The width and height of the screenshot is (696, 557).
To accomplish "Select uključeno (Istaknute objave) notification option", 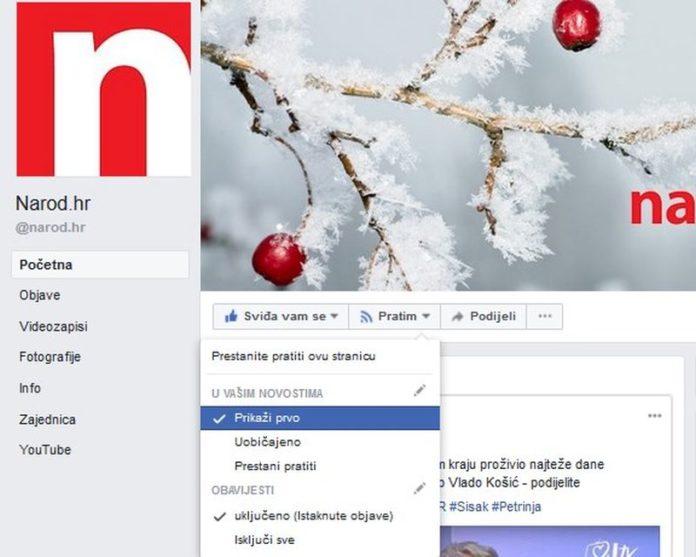I will tap(313, 516).
